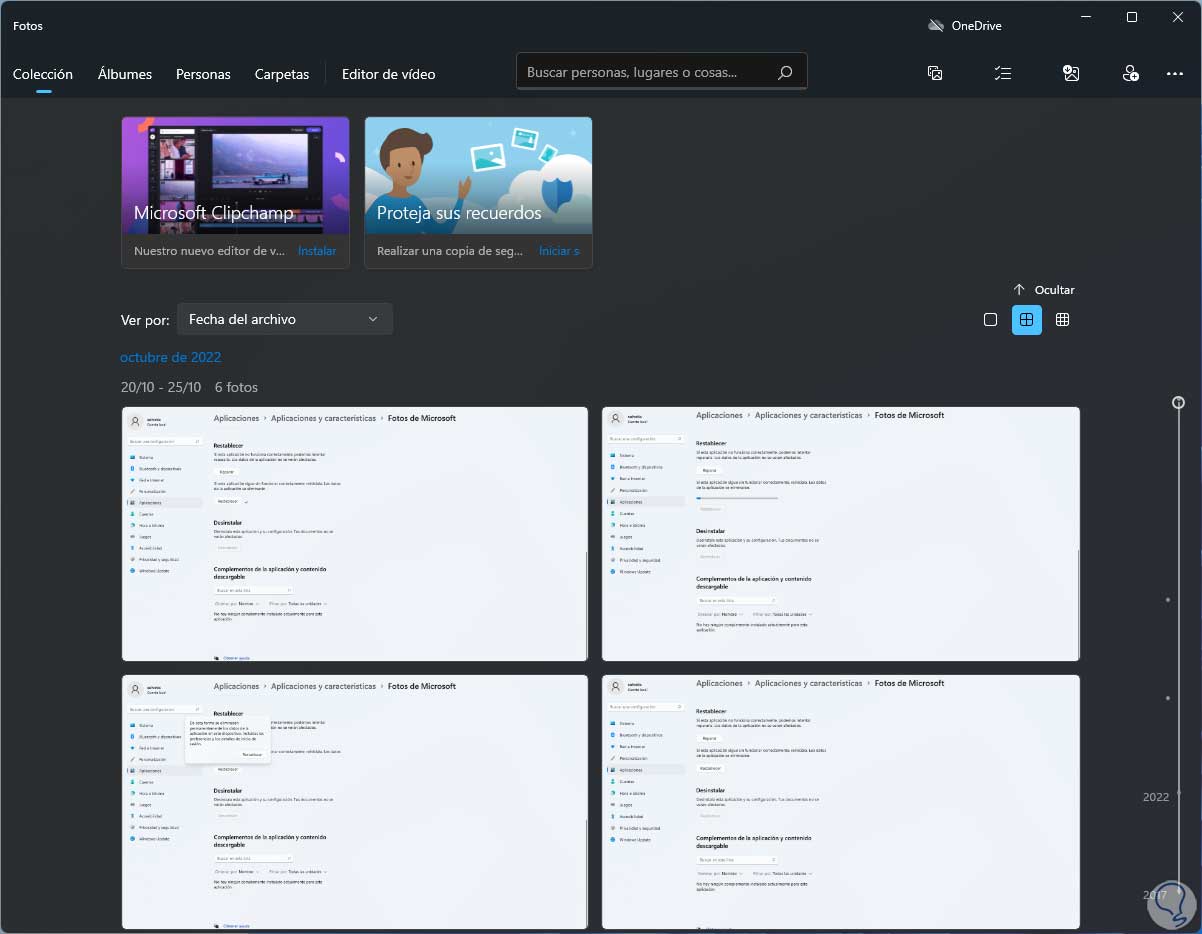
Task: Click the import pictures icon
Action: coord(1071,73)
